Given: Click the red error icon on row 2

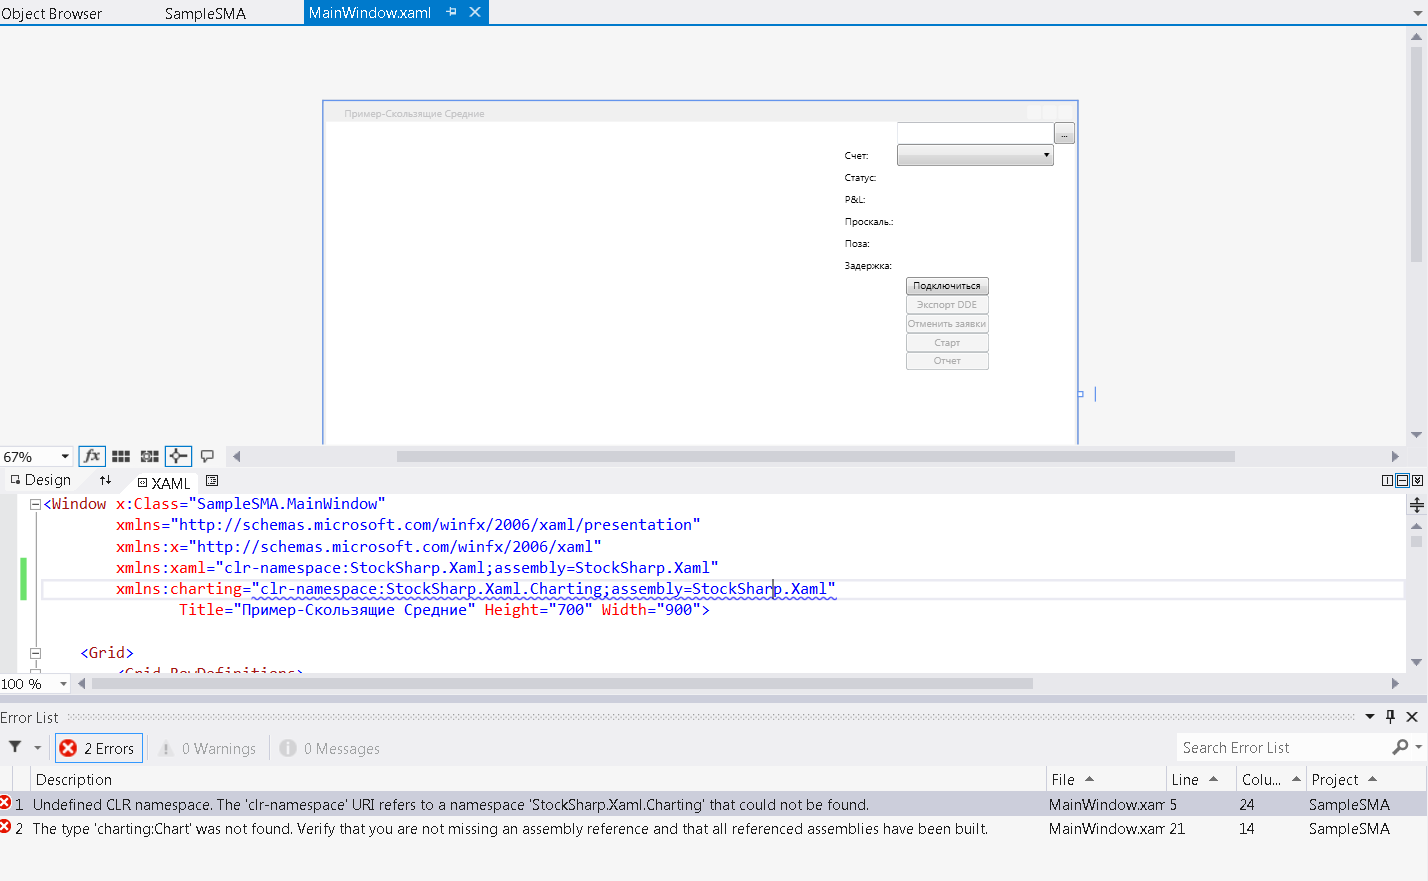Looking at the screenshot, I should [5, 827].
